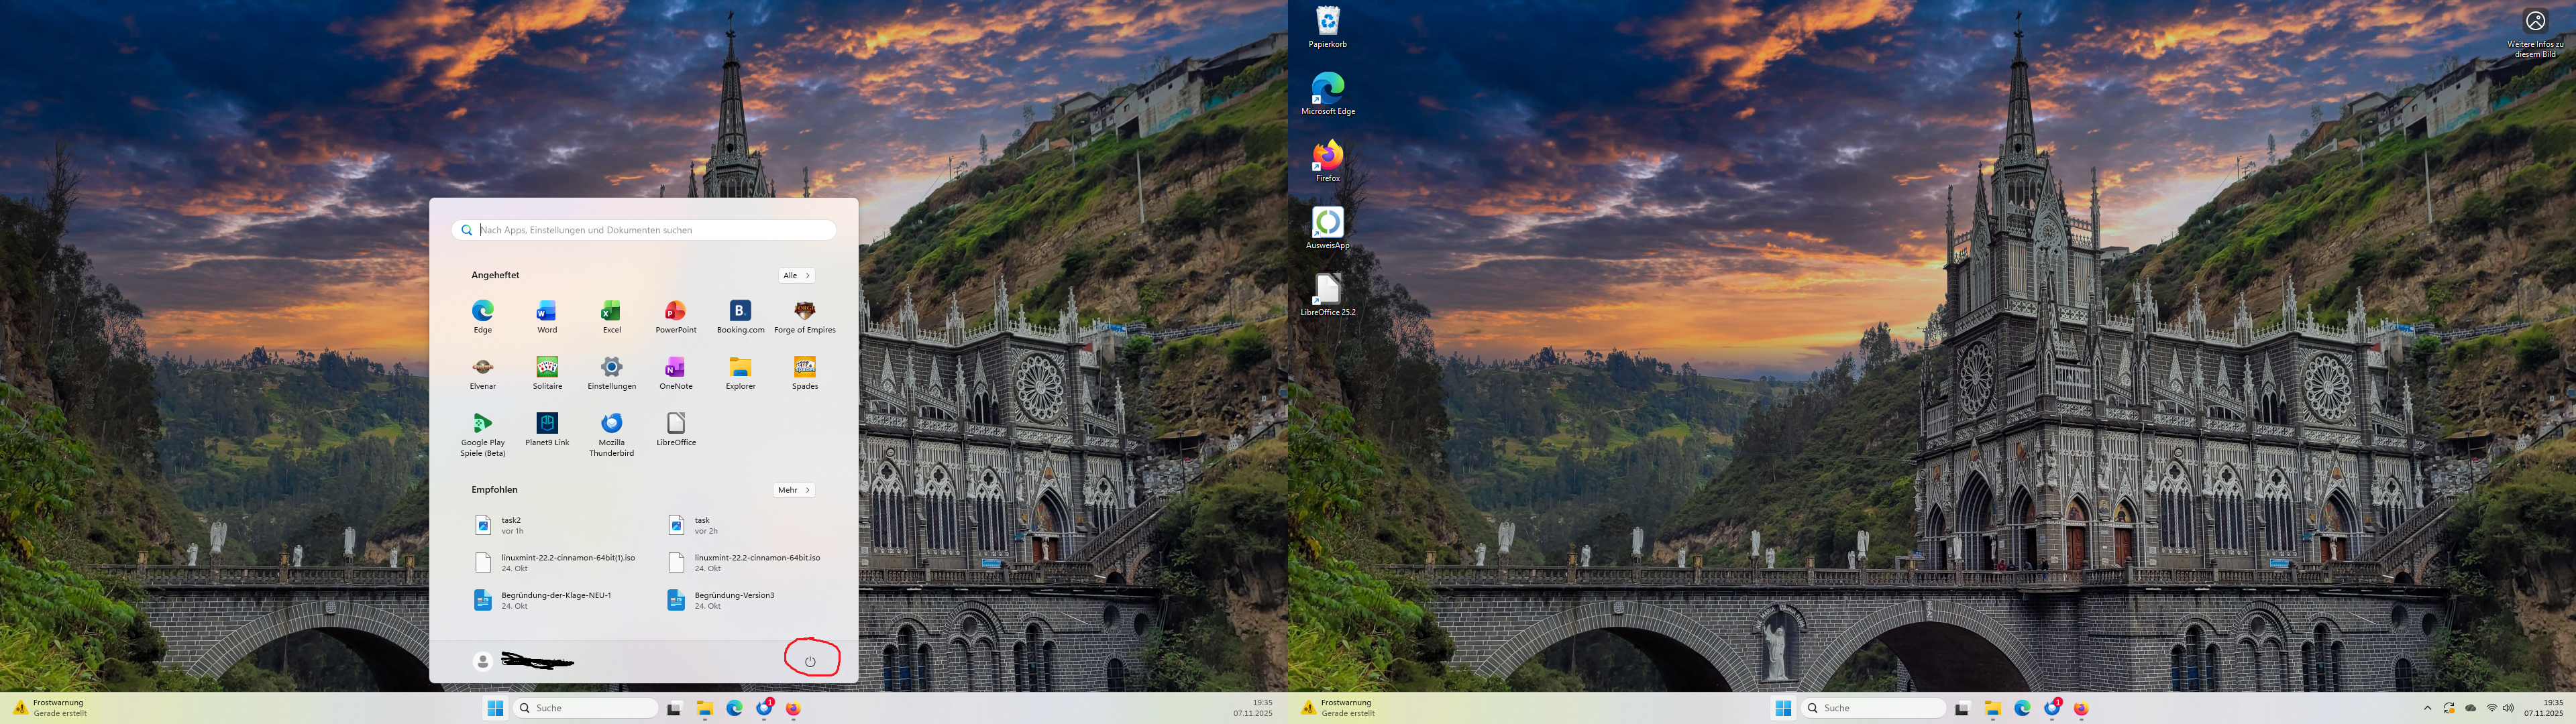This screenshot has height=724, width=2576.
Task: Expand recommended list with Mehr button
Action: [794, 490]
